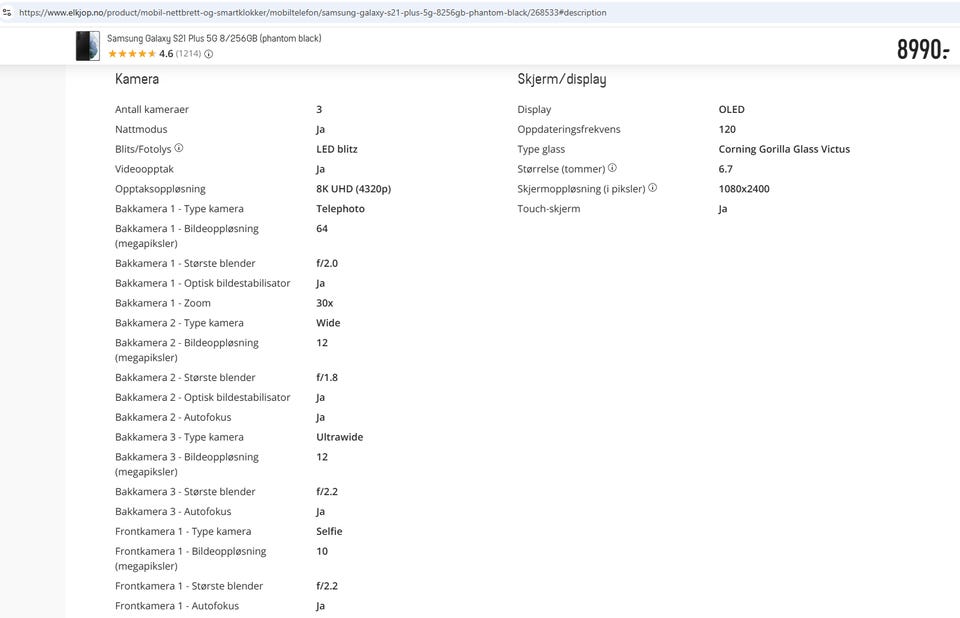Click the 8990:- price
The image size is (960, 618).
[x=923, y=50]
